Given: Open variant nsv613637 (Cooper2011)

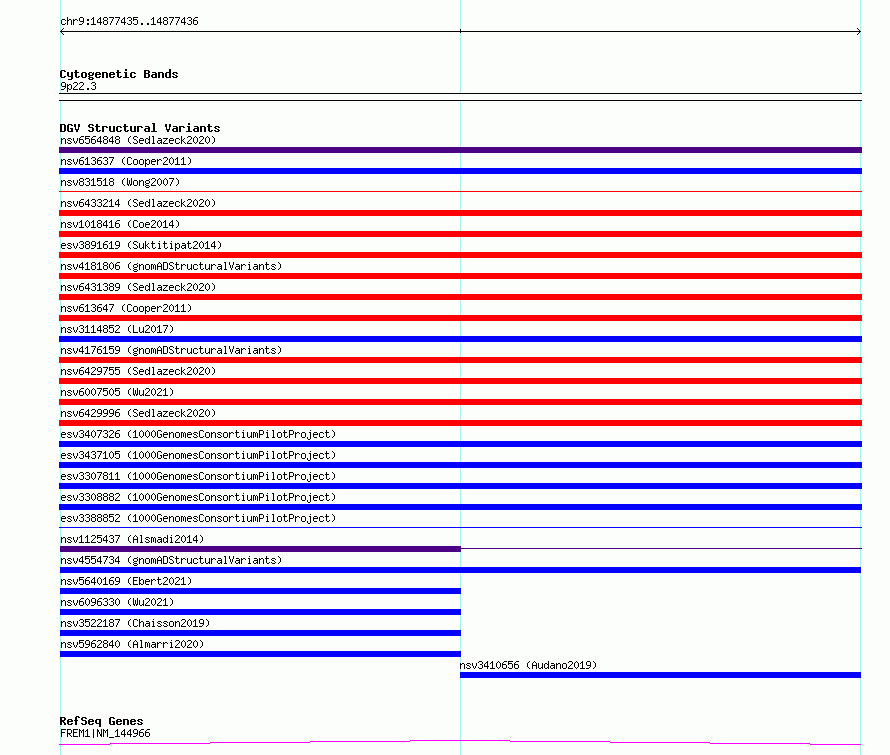Looking at the screenshot, I should [x=126, y=161].
